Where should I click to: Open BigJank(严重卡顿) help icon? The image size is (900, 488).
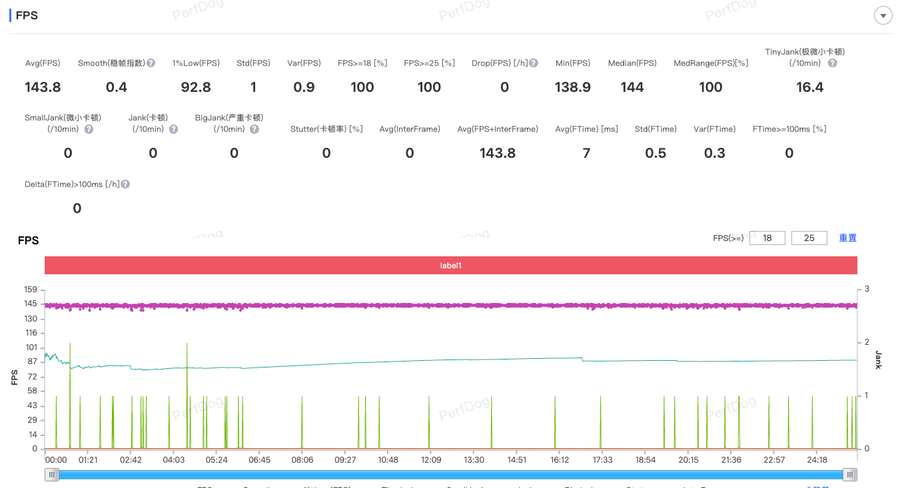pyautogui.click(x=254, y=129)
